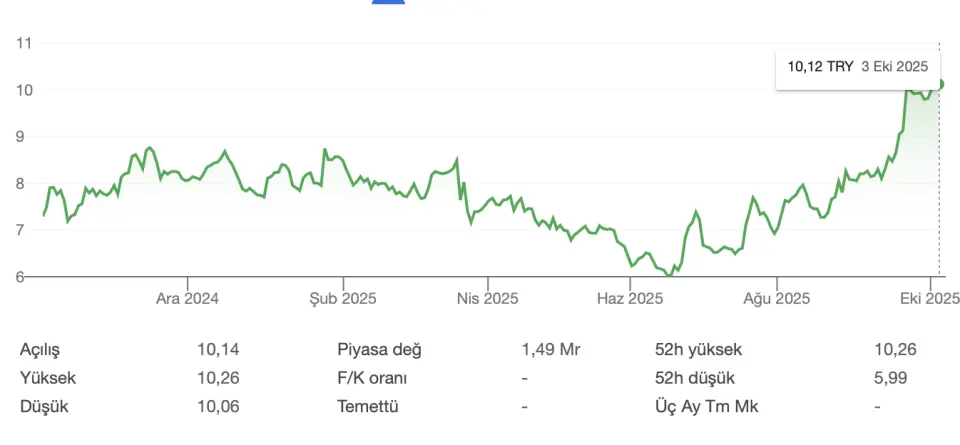Click the Nis 2025 axis label

pos(487,299)
